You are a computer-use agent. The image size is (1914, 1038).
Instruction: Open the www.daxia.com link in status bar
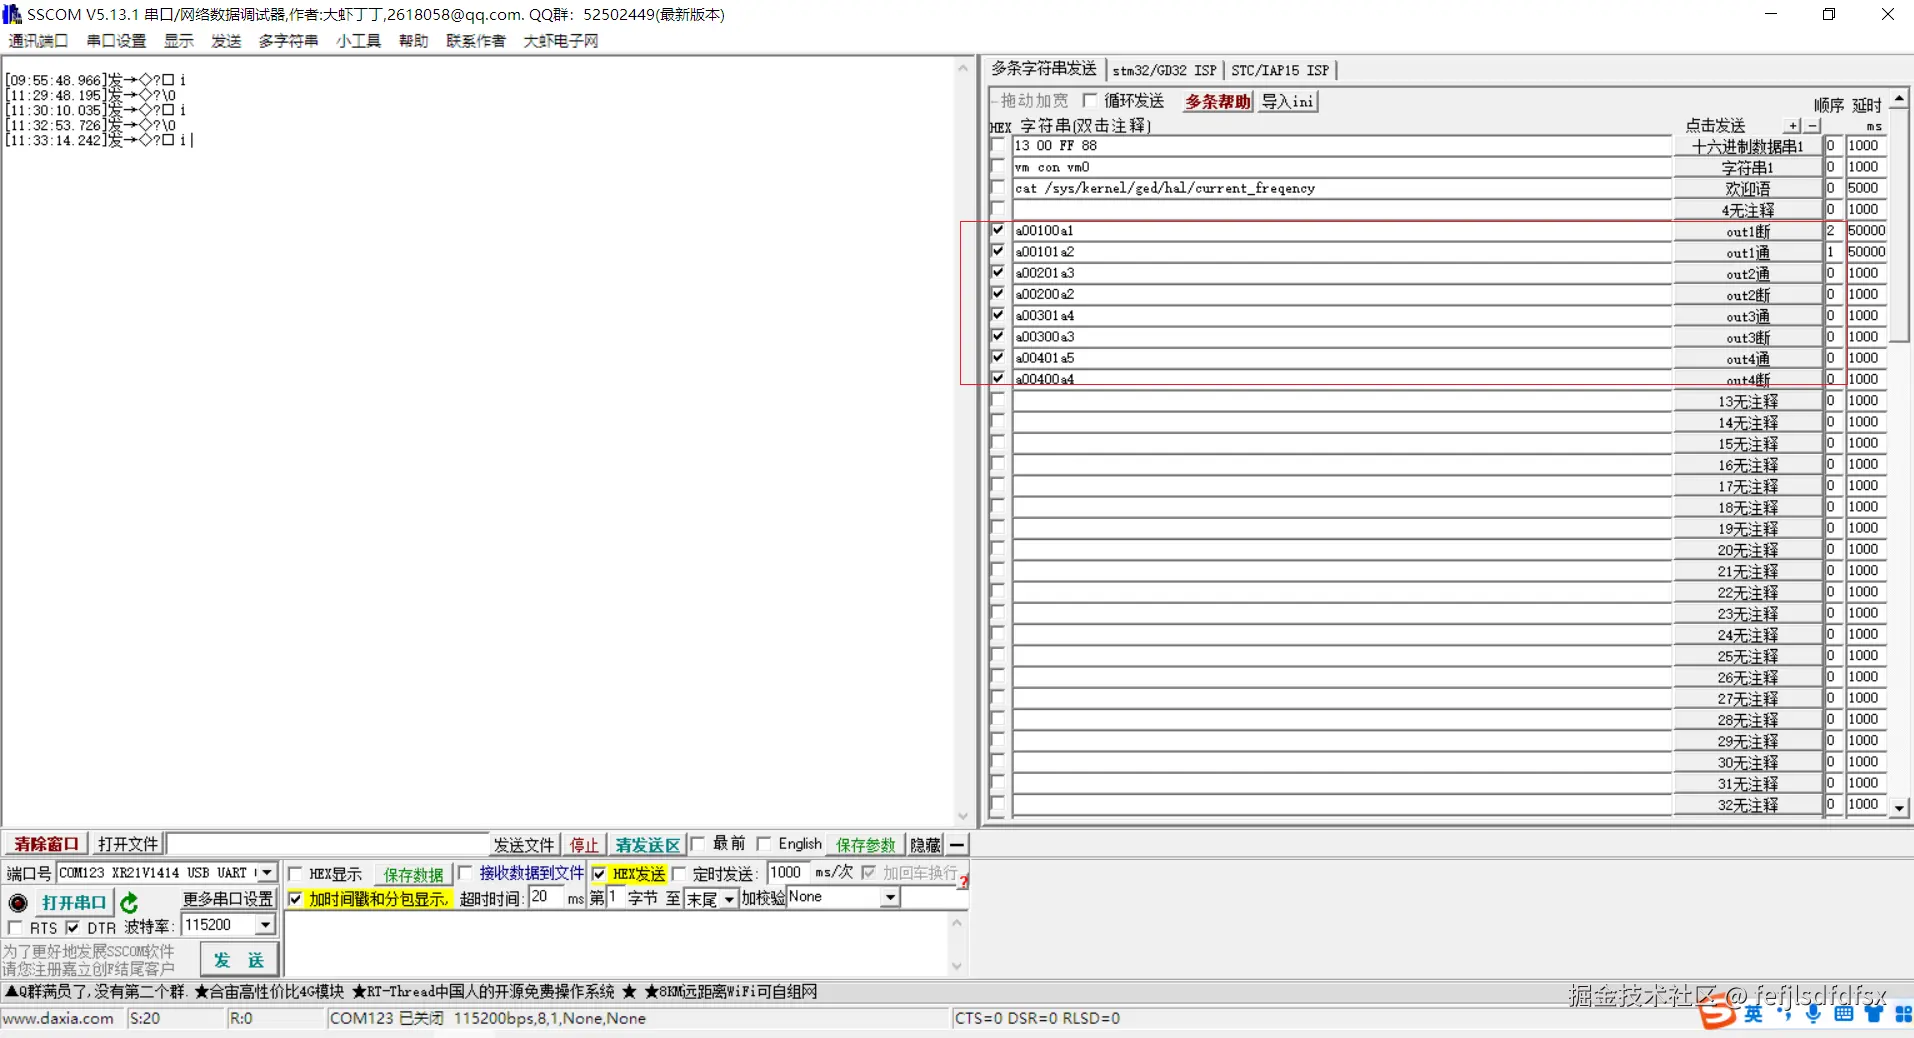point(58,1018)
